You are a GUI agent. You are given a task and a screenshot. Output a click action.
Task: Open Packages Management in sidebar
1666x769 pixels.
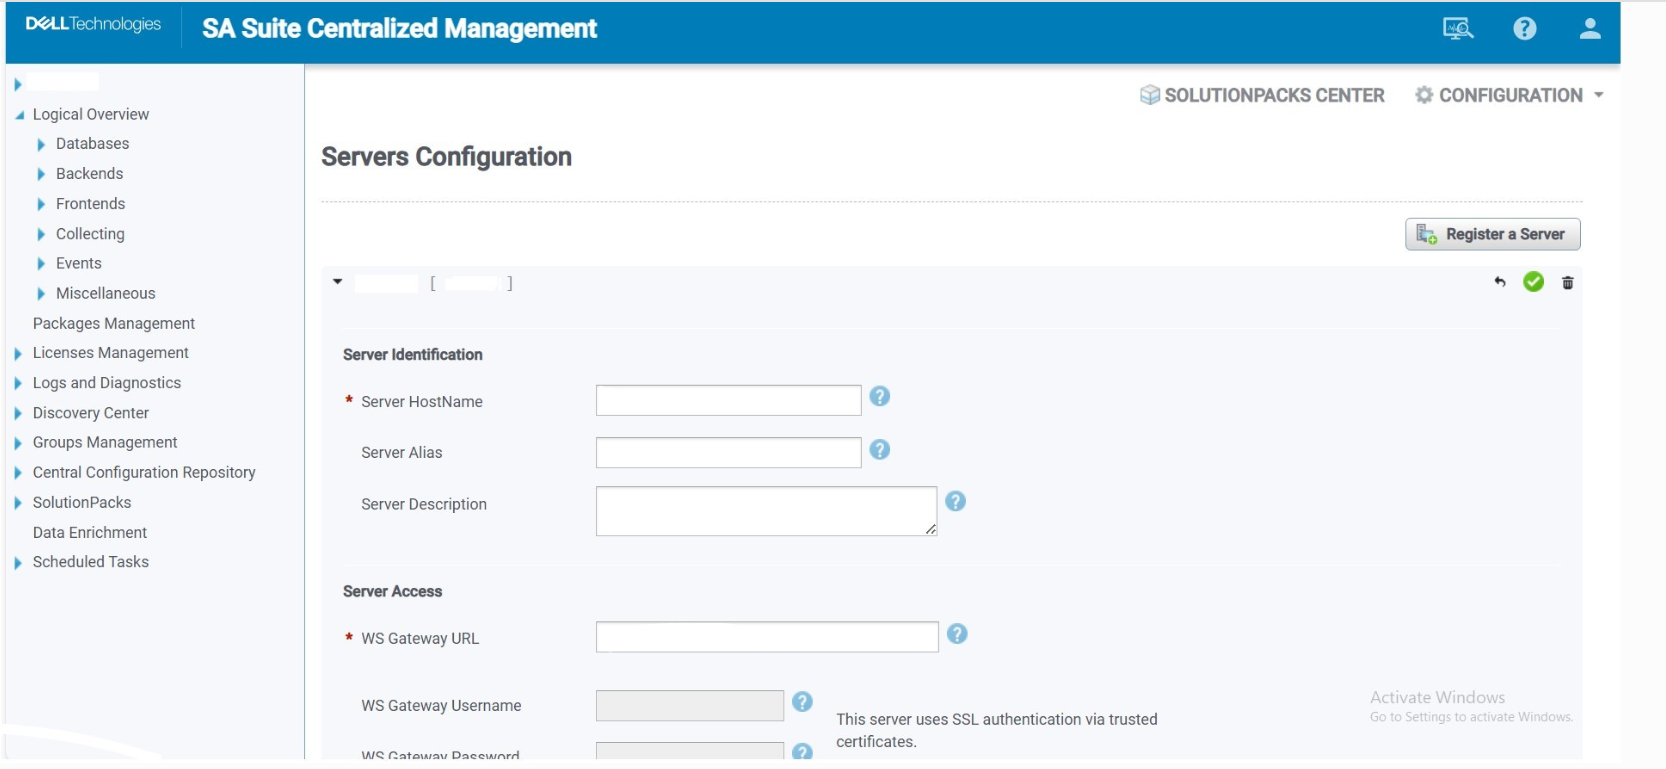pos(113,323)
